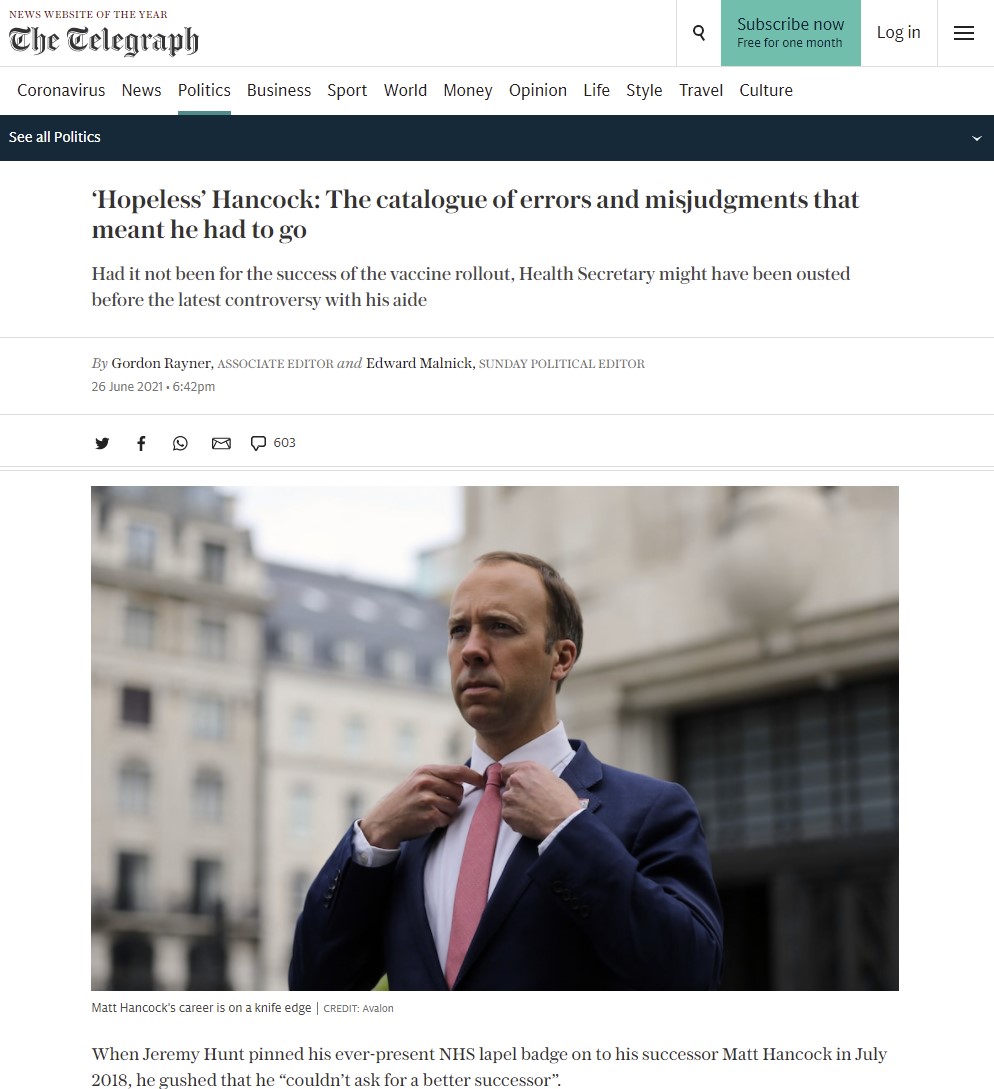994x1089 pixels.
Task: Open the 603 comments speech bubble
Action: coord(273,443)
